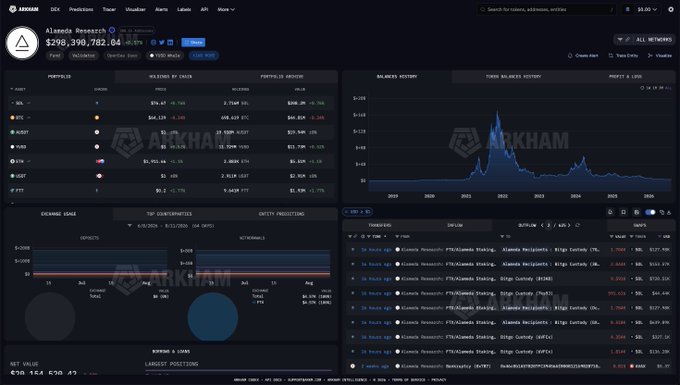This screenshot has height=385, width=680.
Task: Toggle the switch above the transfers table
Action: click(x=650, y=212)
